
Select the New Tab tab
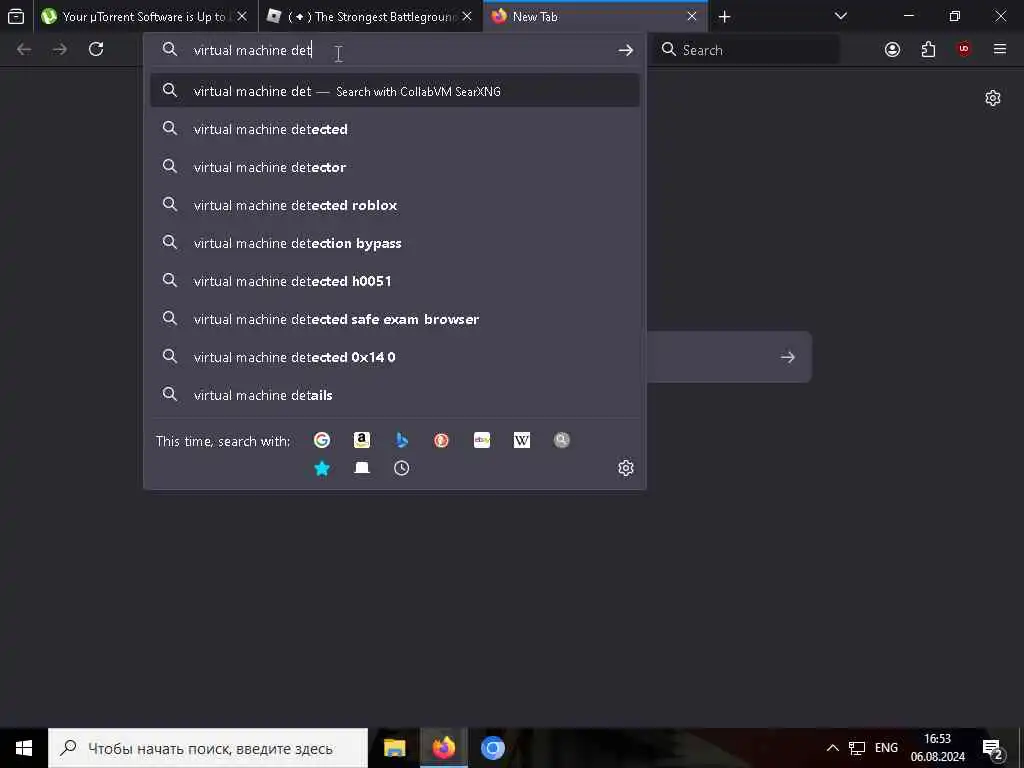point(595,16)
